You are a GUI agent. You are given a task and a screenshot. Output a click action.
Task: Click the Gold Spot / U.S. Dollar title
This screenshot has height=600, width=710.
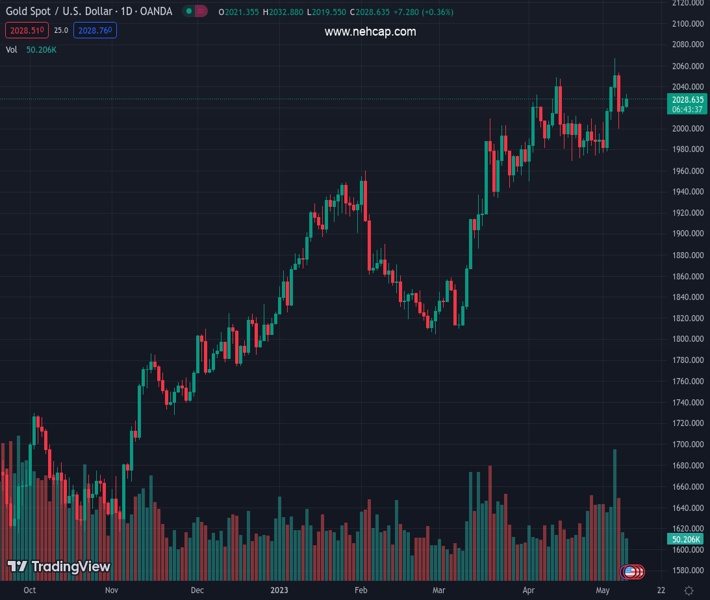click(x=61, y=11)
